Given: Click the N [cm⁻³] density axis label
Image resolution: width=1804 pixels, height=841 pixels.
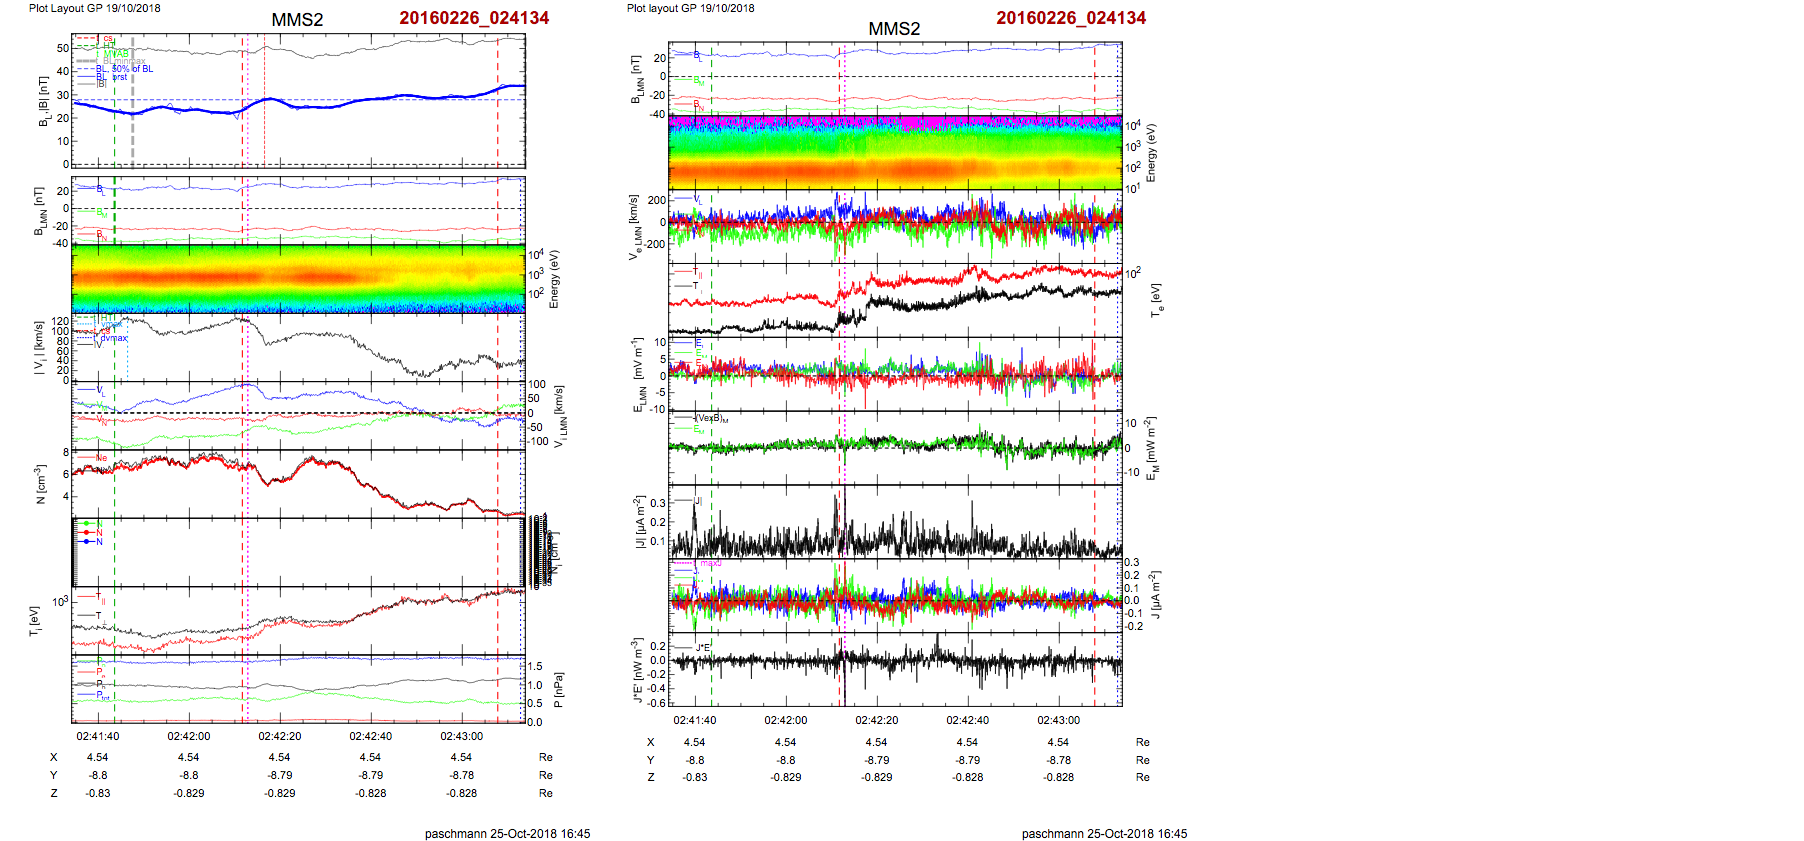Looking at the screenshot, I should pyautogui.click(x=41, y=484).
